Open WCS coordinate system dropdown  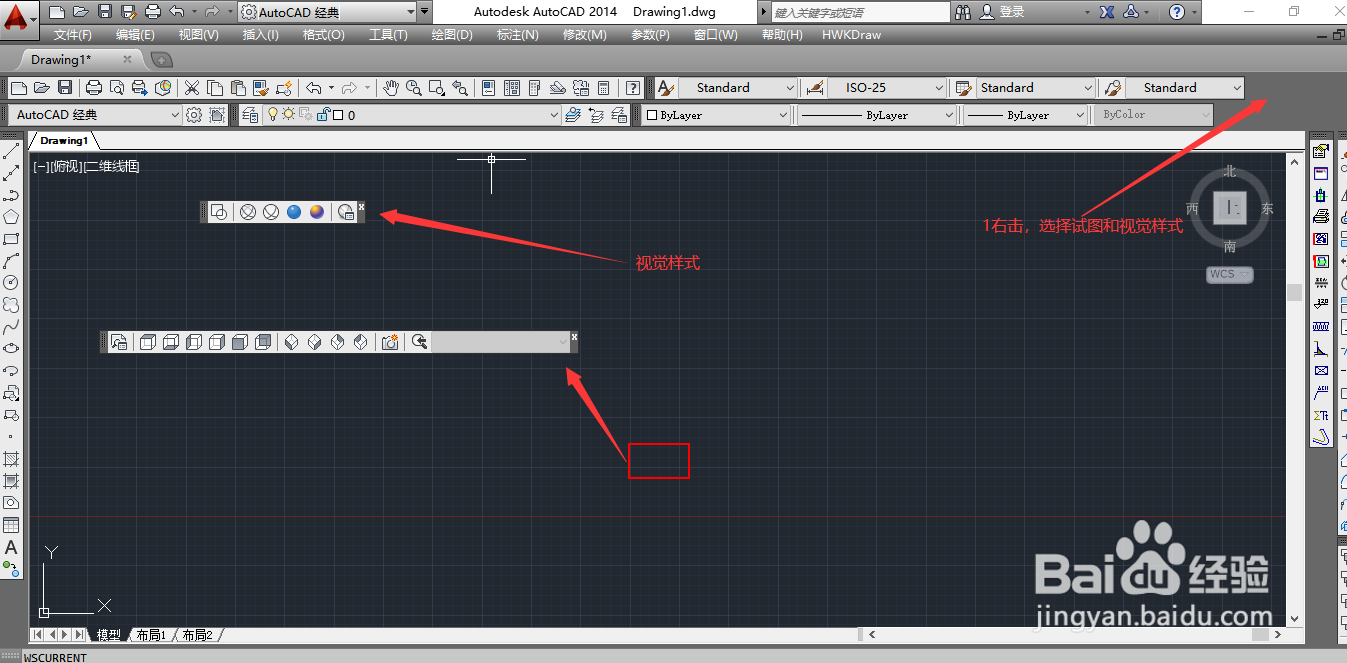click(1229, 274)
